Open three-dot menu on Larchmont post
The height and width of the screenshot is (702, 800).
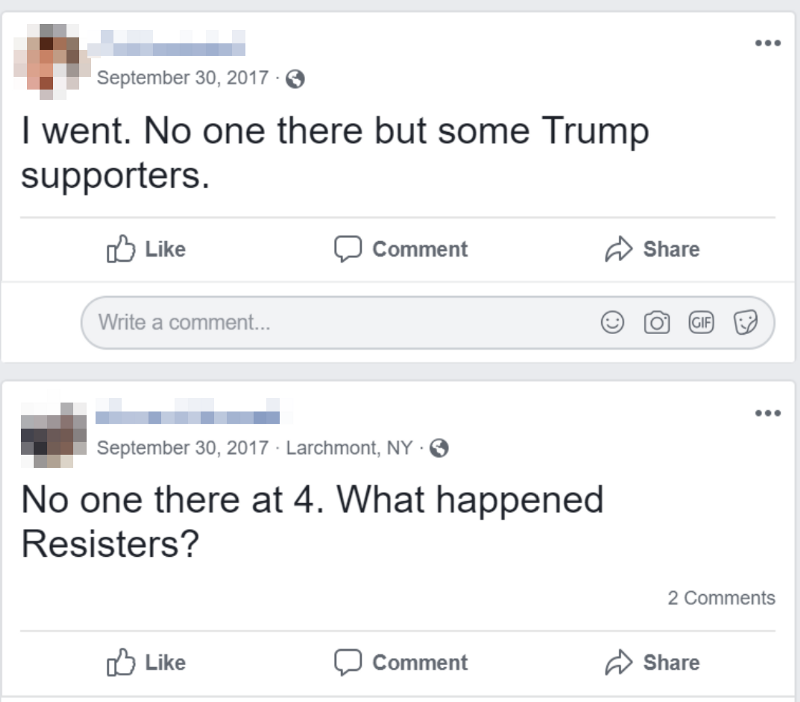pyautogui.click(x=768, y=413)
